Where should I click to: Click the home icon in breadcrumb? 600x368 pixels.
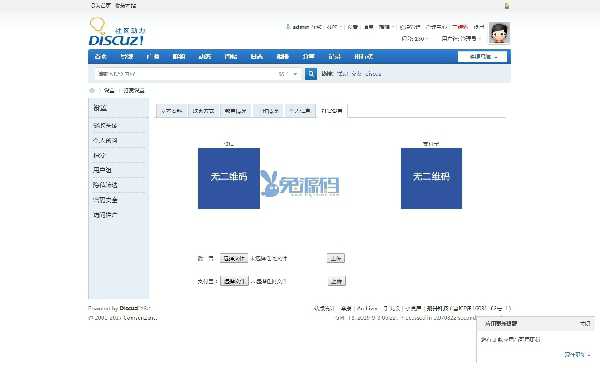(x=92, y=91)
